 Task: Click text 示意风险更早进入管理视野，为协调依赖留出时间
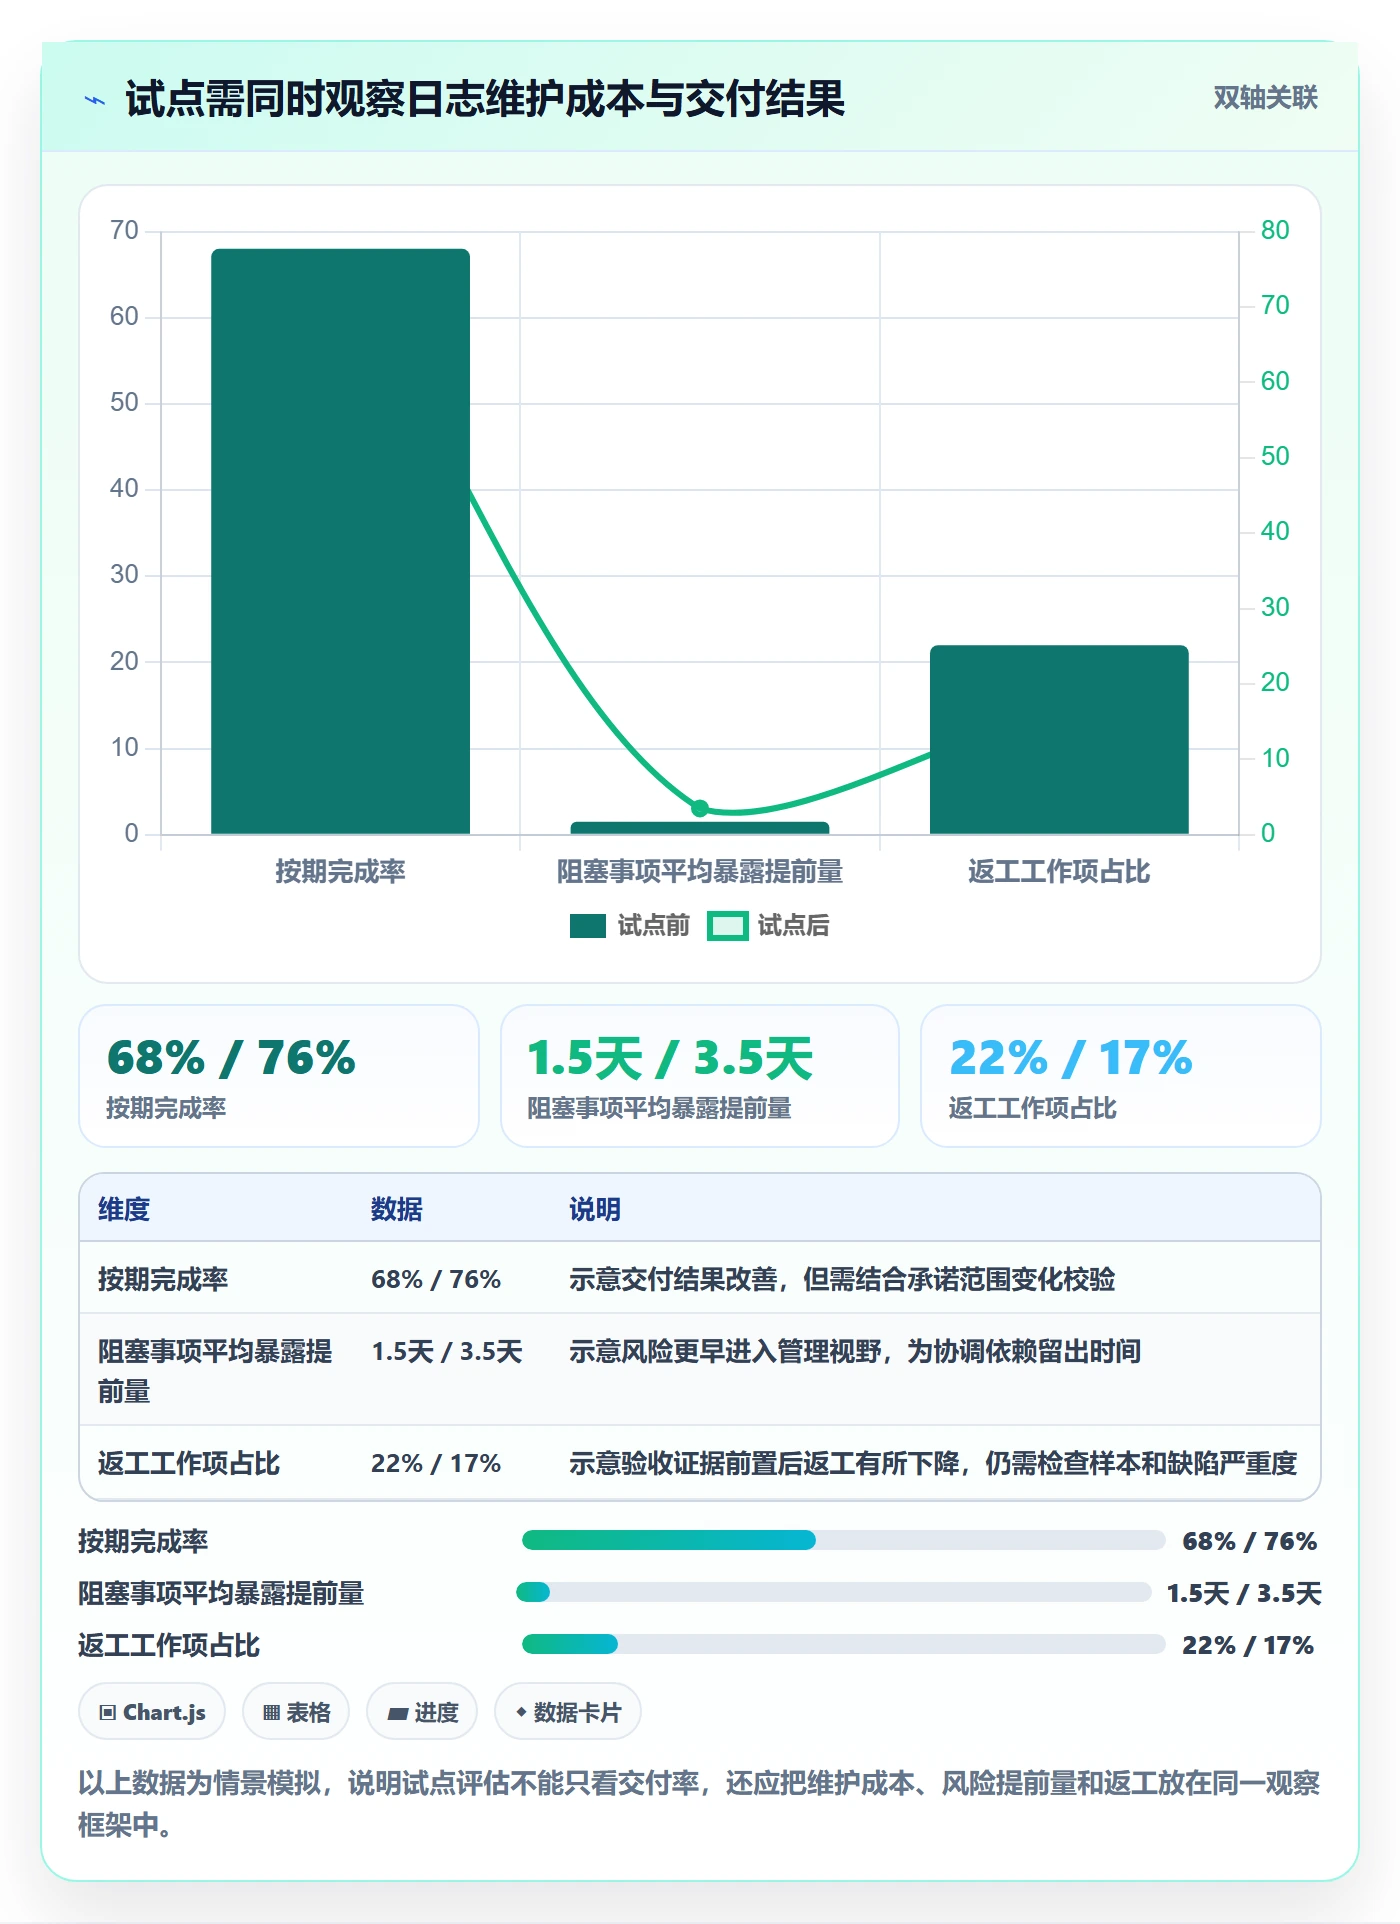855,1352
